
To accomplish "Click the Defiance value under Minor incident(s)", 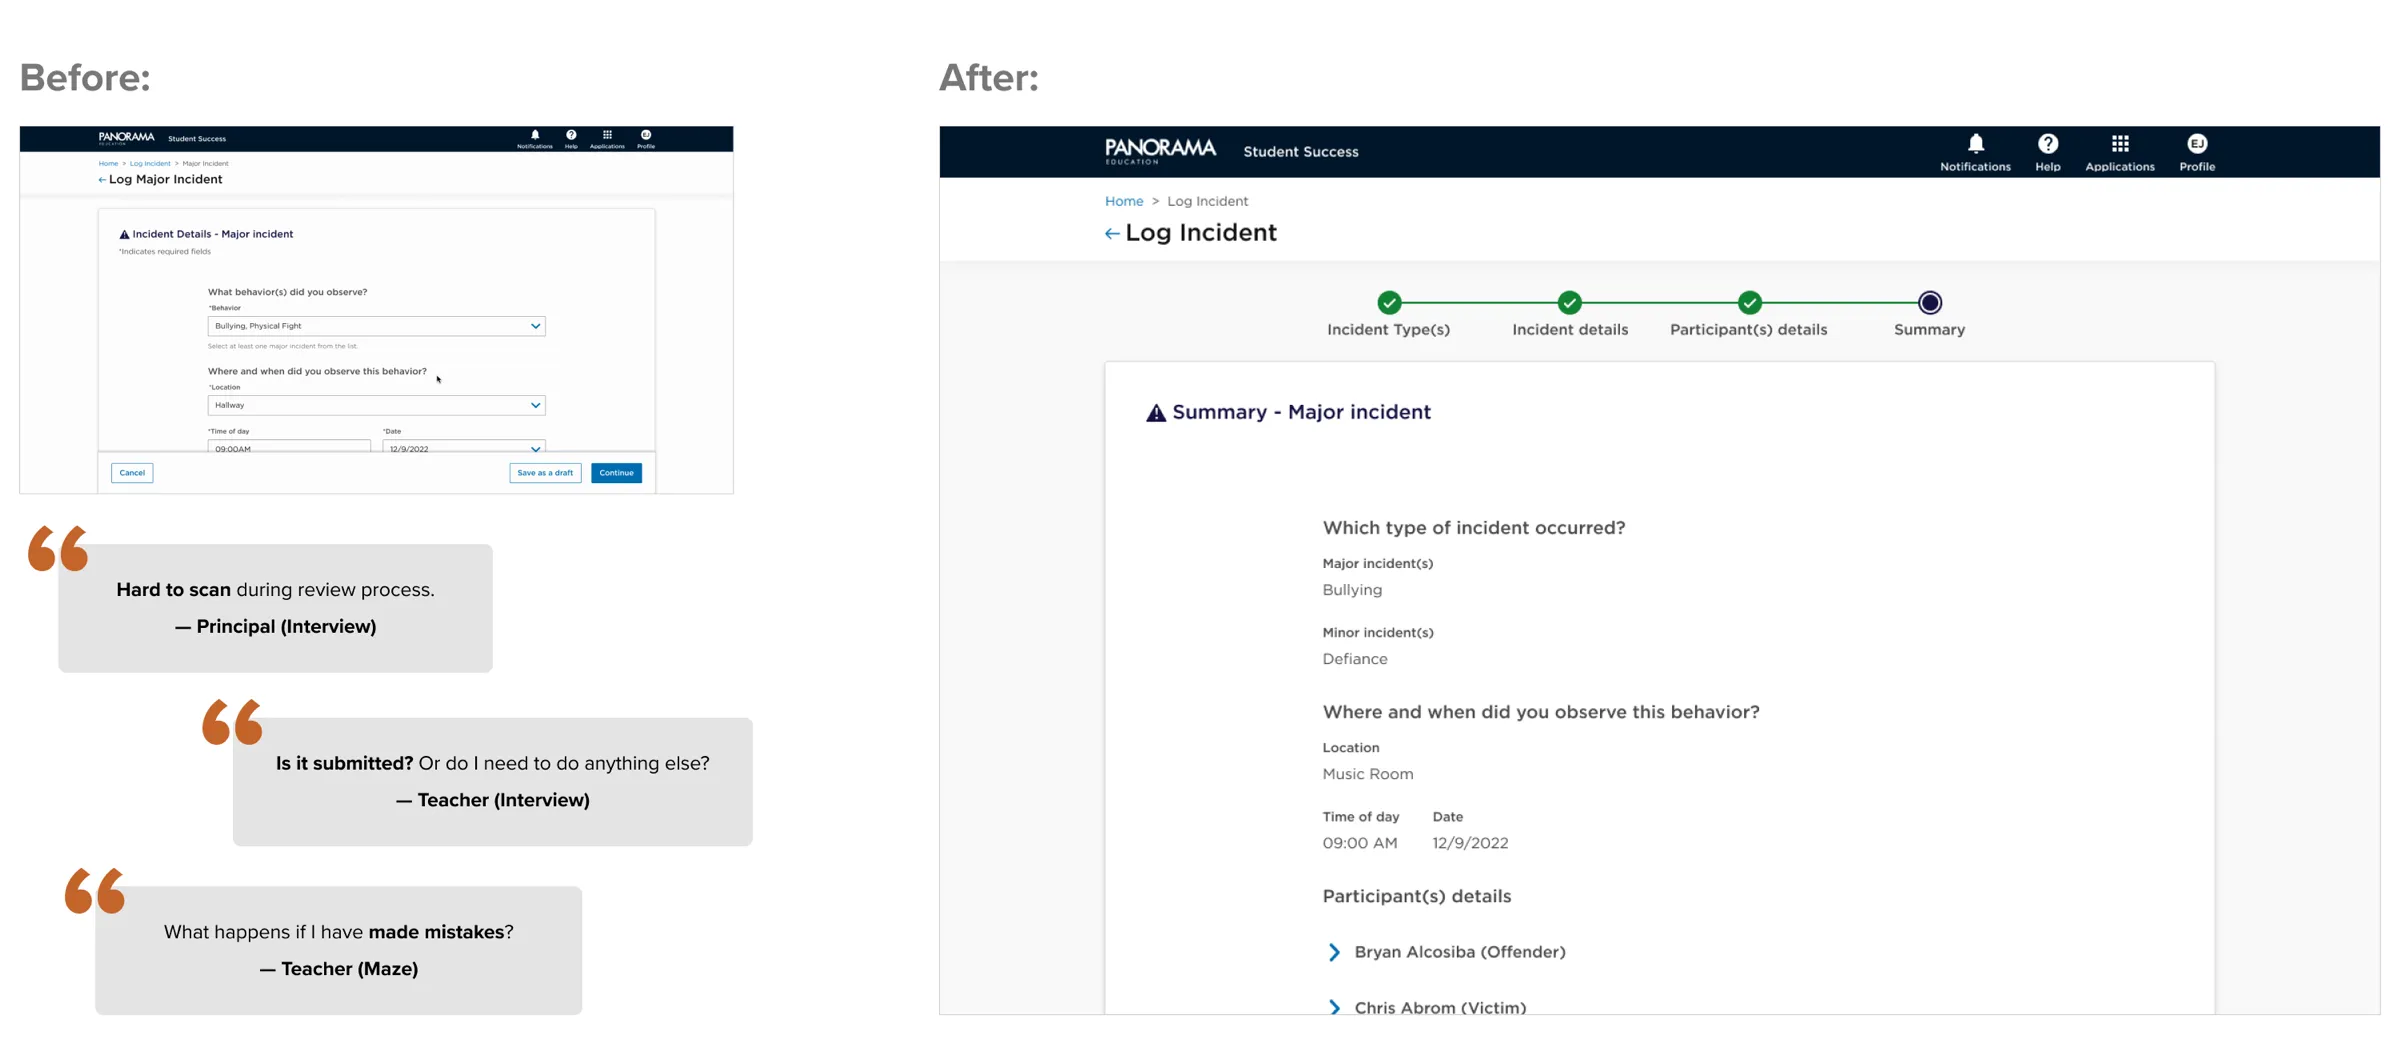I will [x=1355, y=659].
